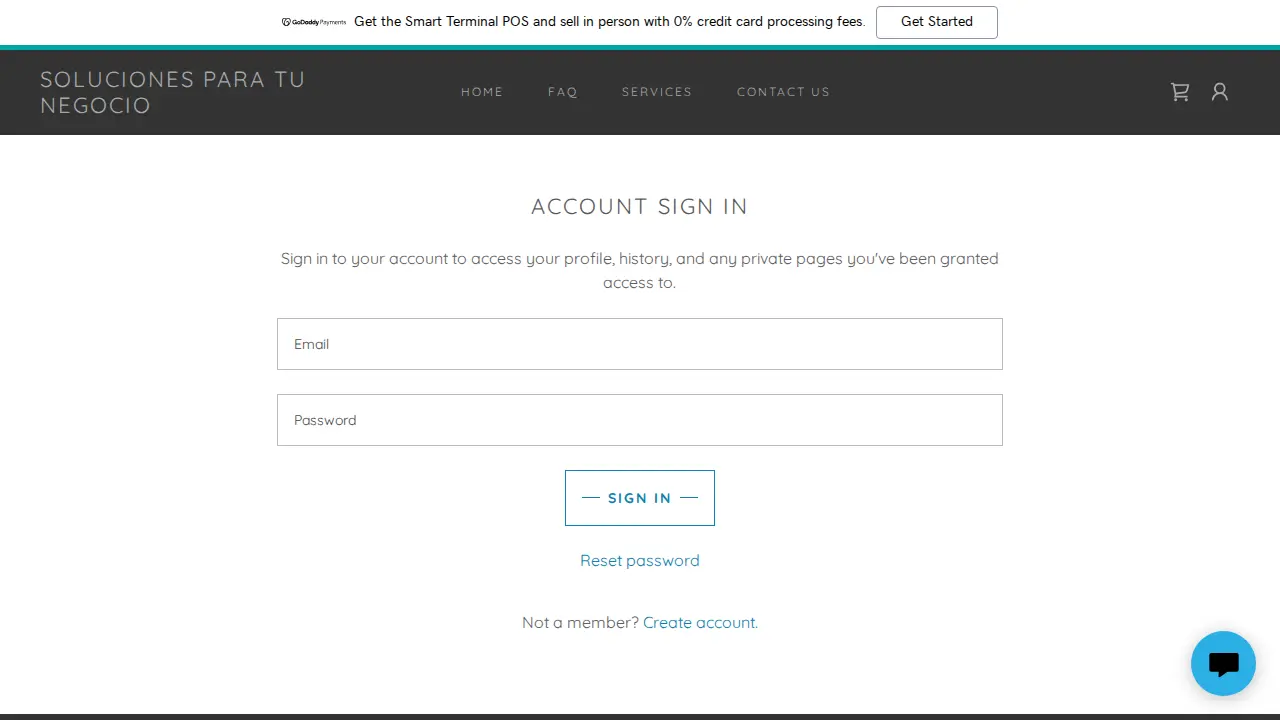Click the Create account link
1280x720 pixels.
(x=700, y=622)
